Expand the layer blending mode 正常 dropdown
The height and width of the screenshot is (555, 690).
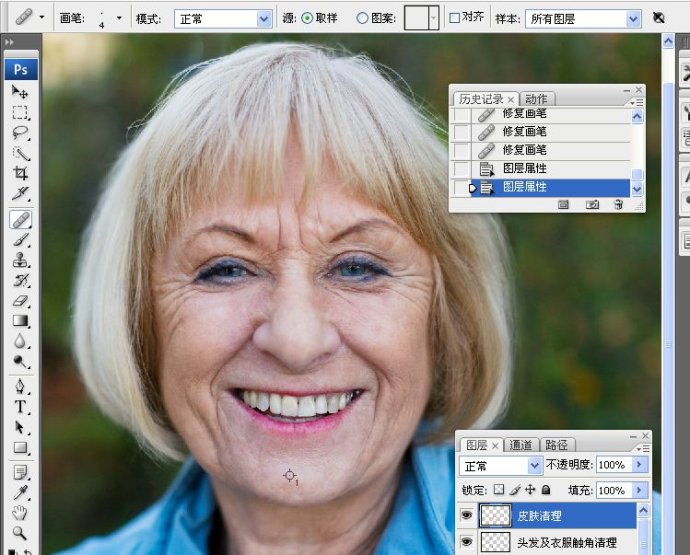(x=500, y=466)
